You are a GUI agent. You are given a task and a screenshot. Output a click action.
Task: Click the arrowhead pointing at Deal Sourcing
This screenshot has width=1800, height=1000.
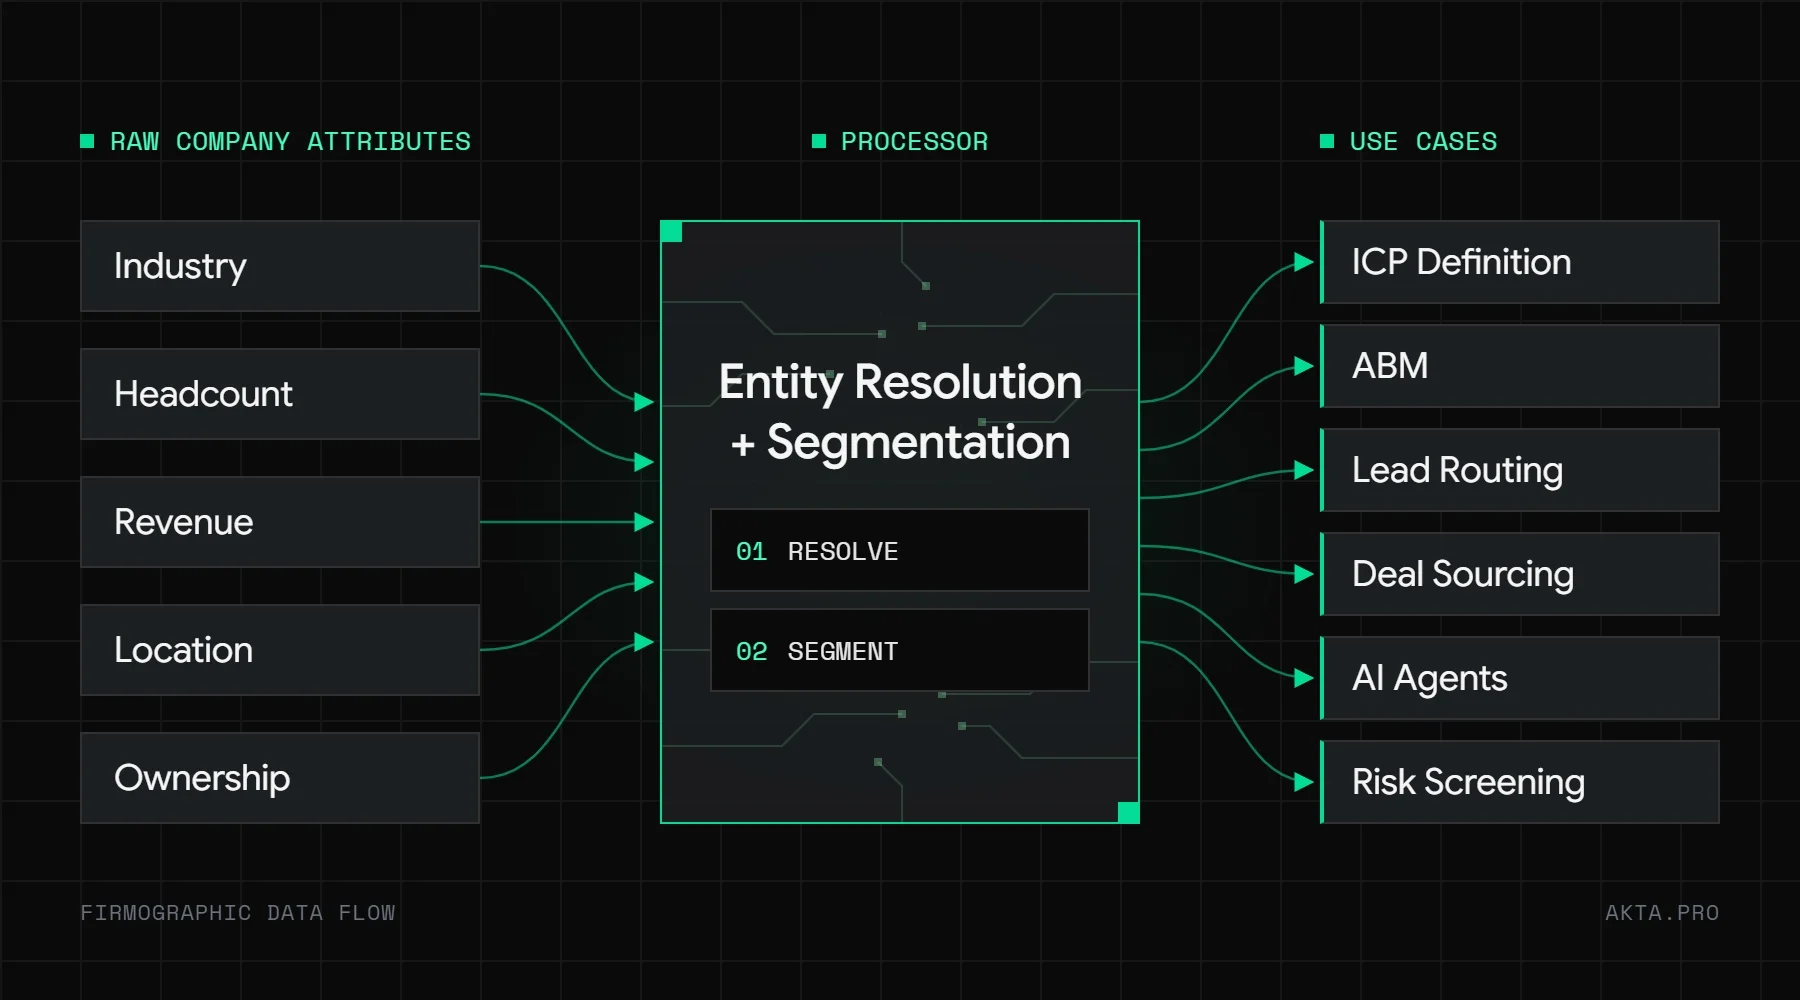(x=1303, y=574)
